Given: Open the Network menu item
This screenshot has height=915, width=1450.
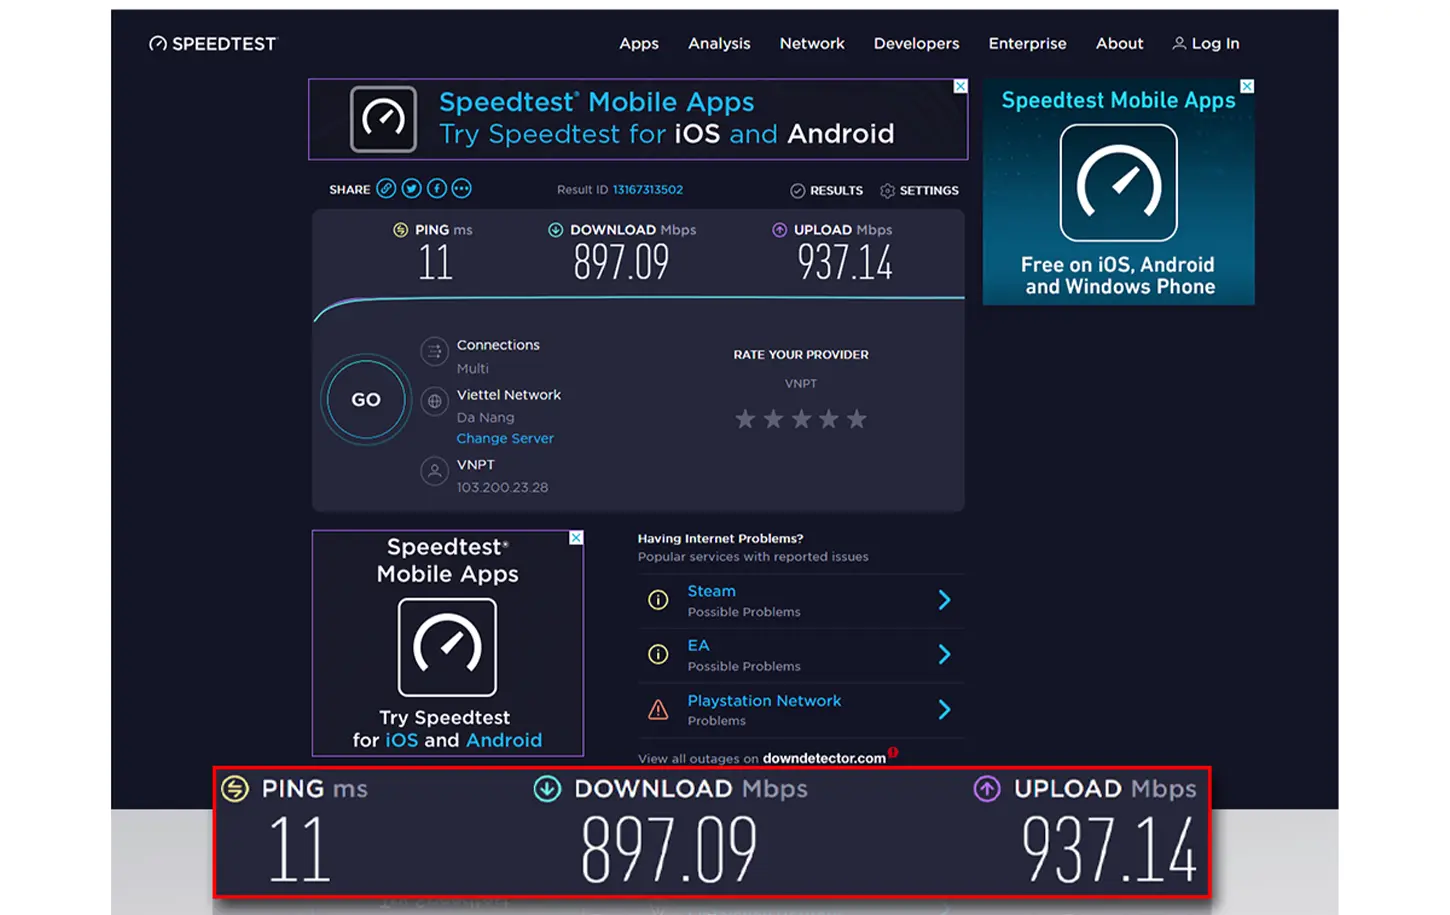Looking at the screenshot, I should point(811,44).
